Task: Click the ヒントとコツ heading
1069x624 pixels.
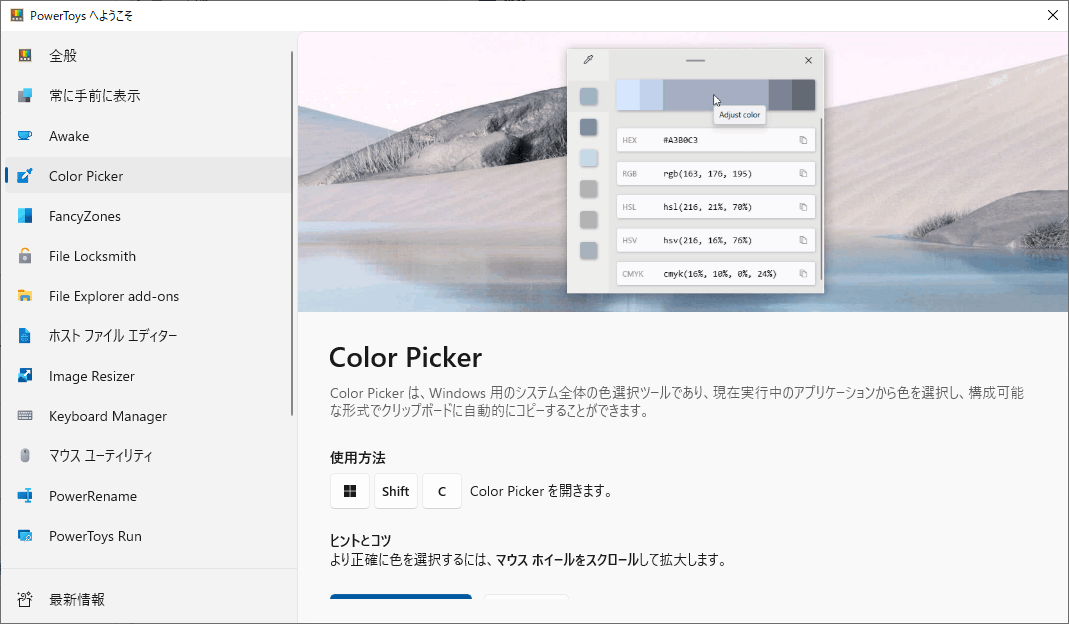Action: [361, 541]
